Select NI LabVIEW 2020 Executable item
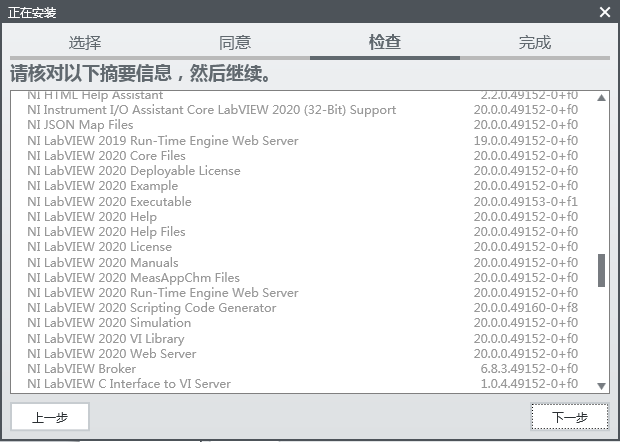 103,201
